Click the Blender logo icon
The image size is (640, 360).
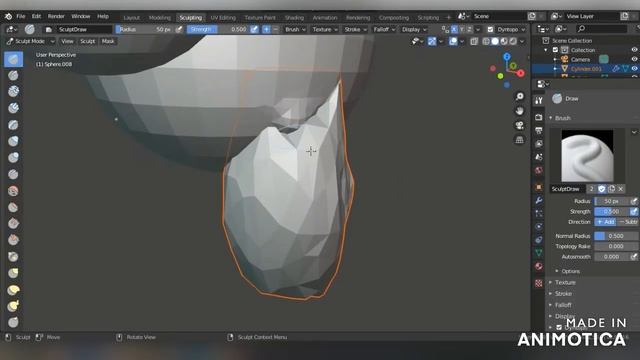coord(8,16)
